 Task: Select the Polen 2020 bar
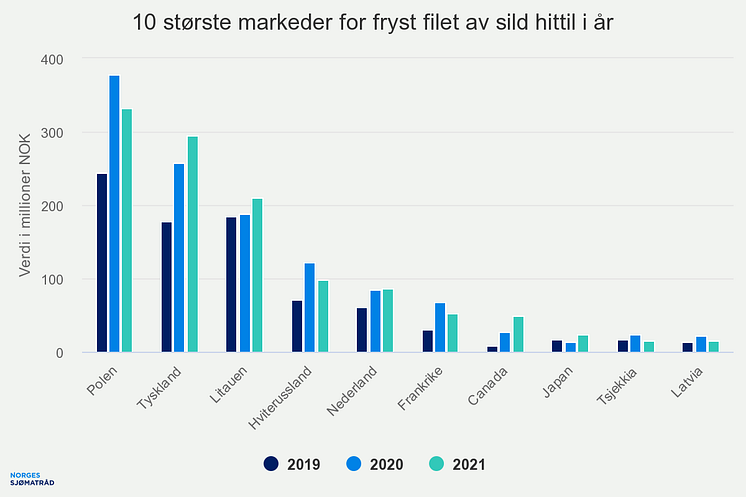(114, 214)
